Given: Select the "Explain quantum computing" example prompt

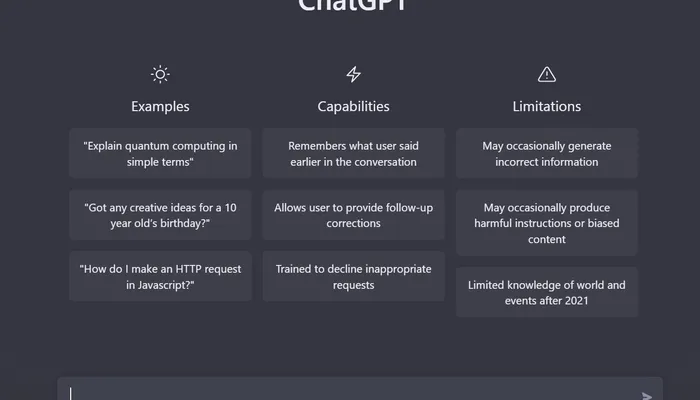Looking at the screenshot, I should (160, 153).
